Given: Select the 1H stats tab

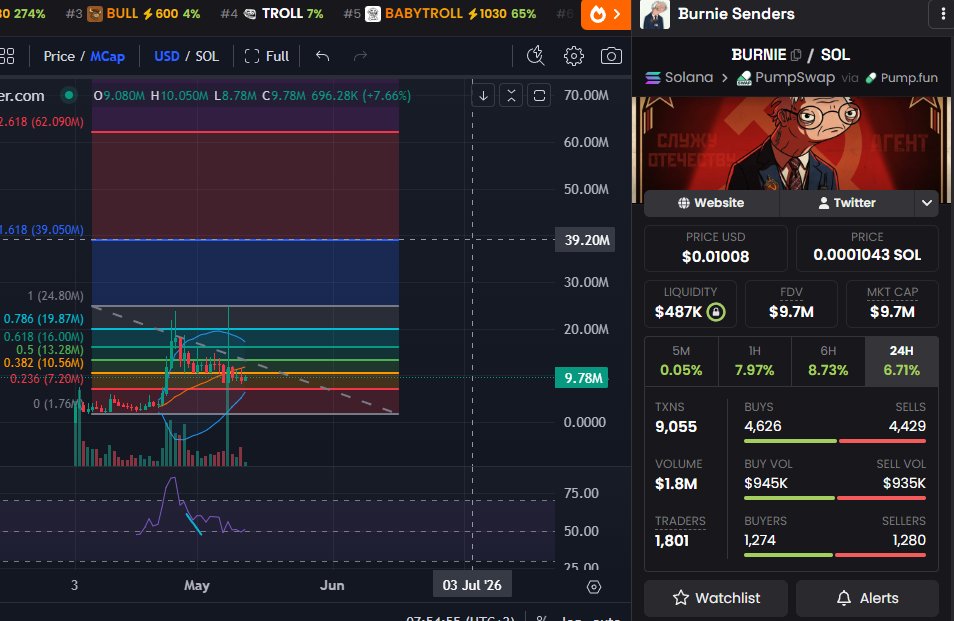Looking at the screenshot, I should 754,361.
